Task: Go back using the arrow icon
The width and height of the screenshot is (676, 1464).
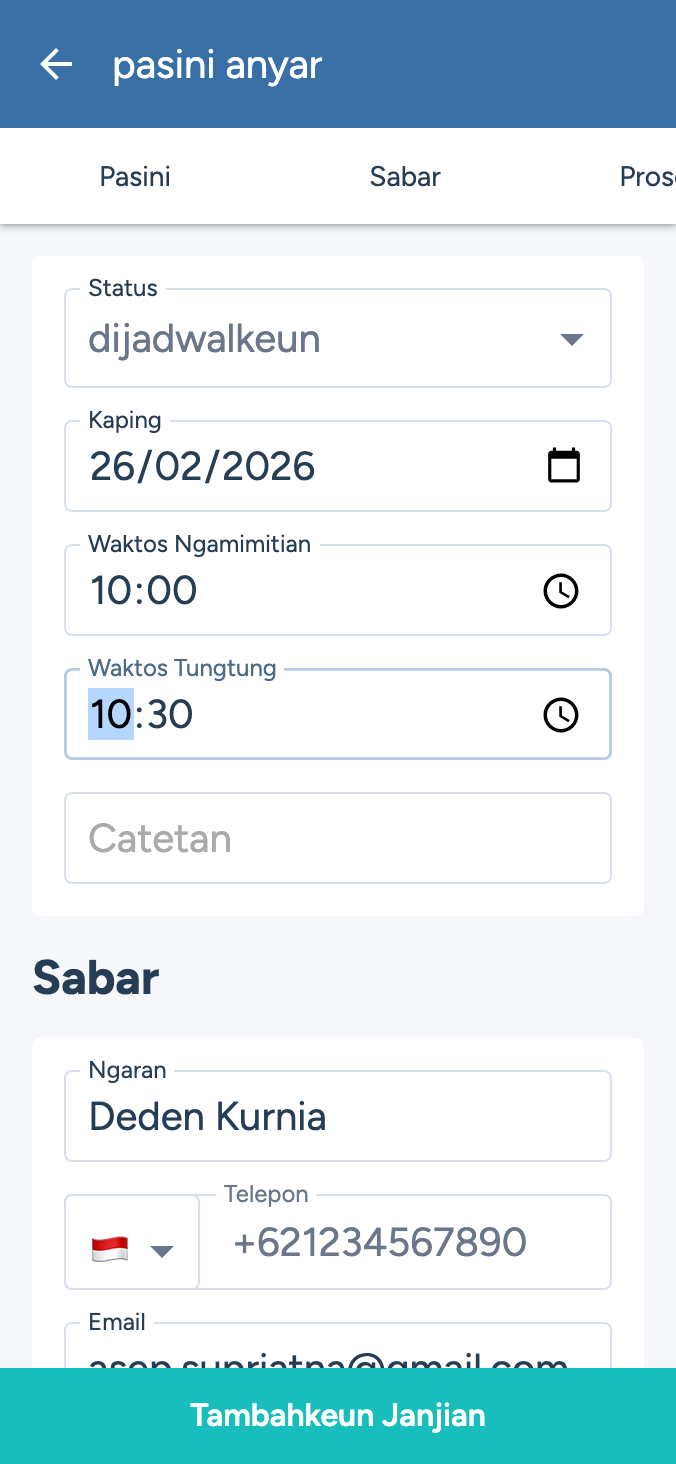Action: point(56,65)
